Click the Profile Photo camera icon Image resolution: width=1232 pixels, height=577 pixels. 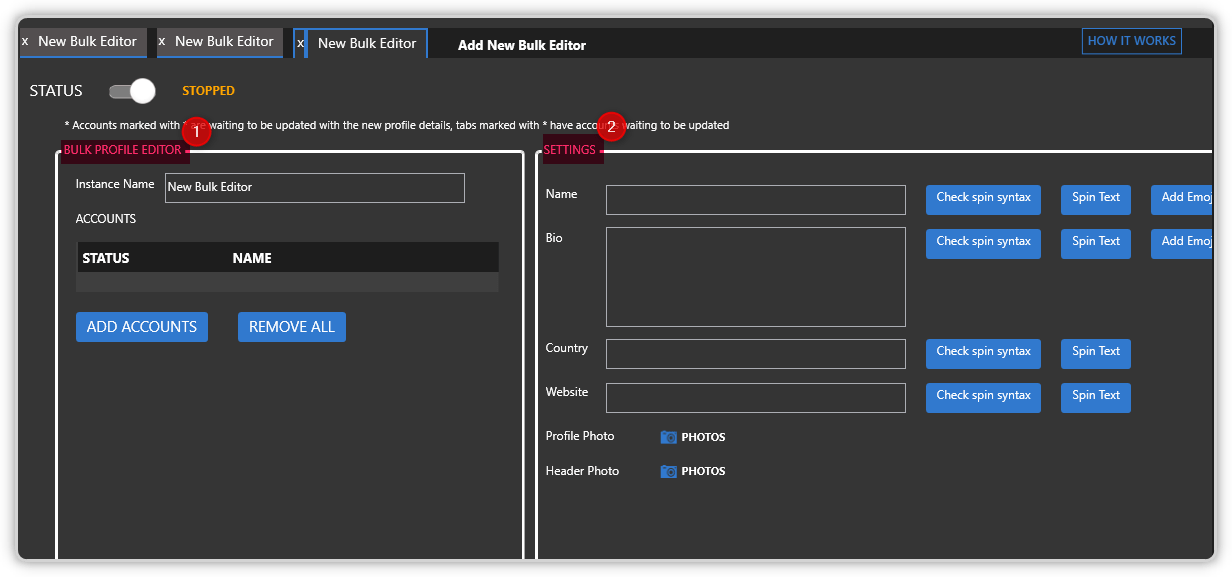669,437
